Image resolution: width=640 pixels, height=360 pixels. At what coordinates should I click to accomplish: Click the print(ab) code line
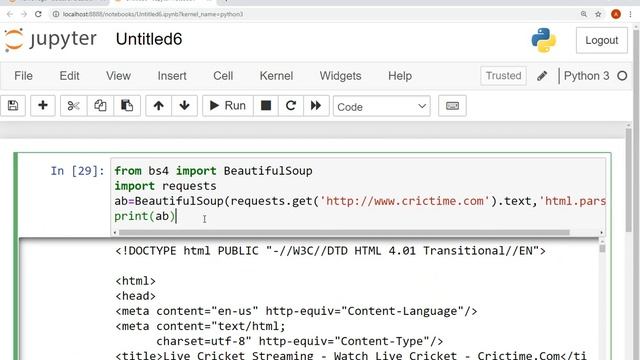[x=144, y=216]
